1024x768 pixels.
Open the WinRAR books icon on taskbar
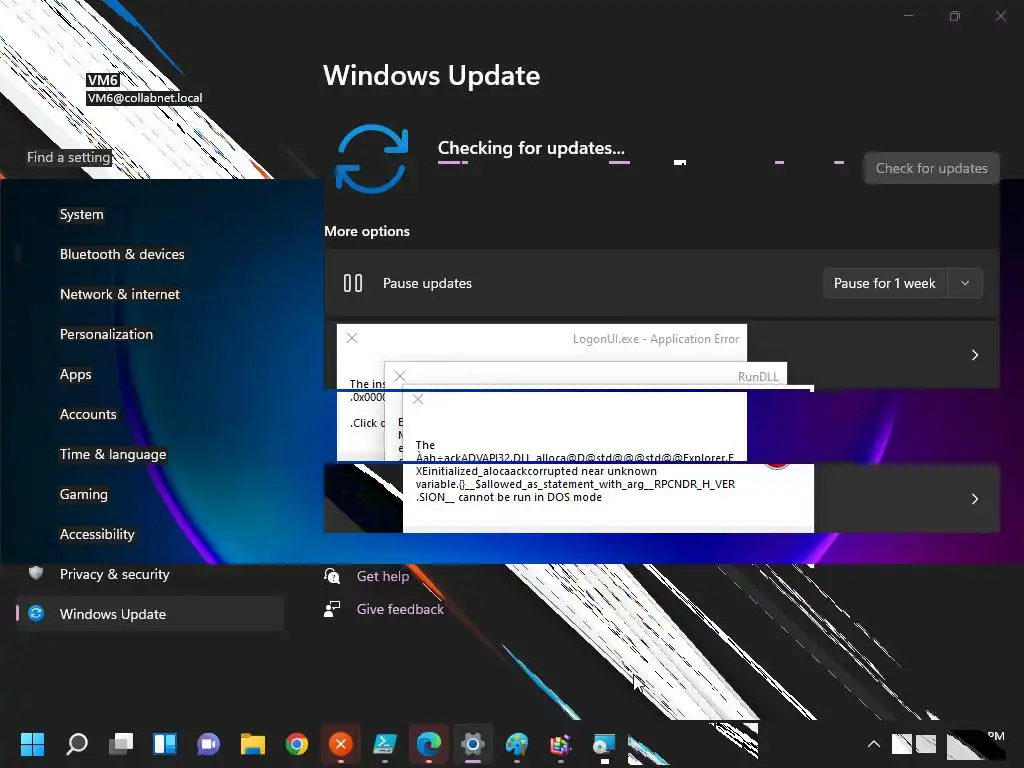click(x=560, y=743)
